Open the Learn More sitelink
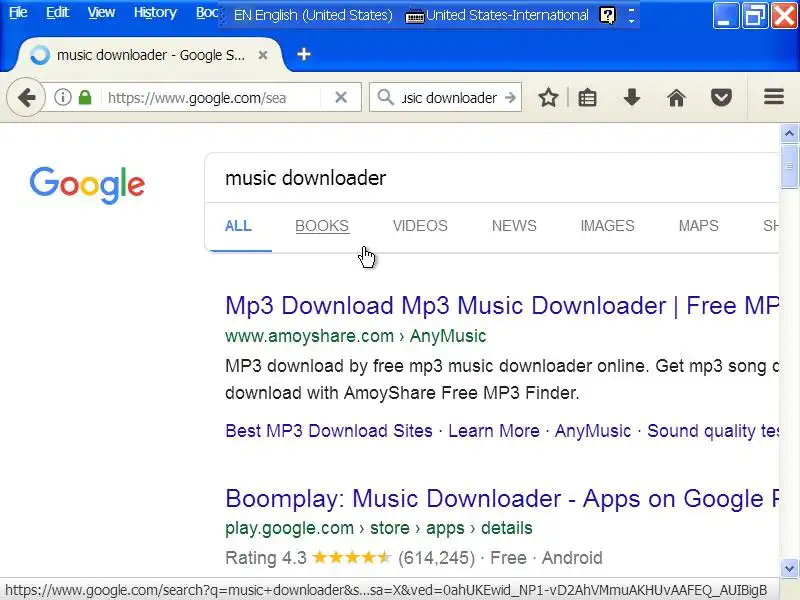Viewport: 800px width, 600px height. tap(493, 431)
